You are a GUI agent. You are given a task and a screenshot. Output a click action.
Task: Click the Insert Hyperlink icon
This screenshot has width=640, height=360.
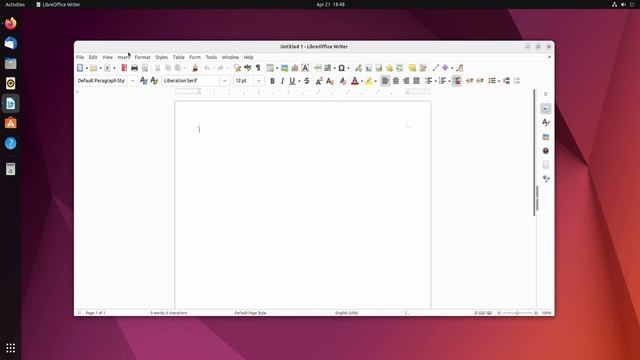pos(358,68)
